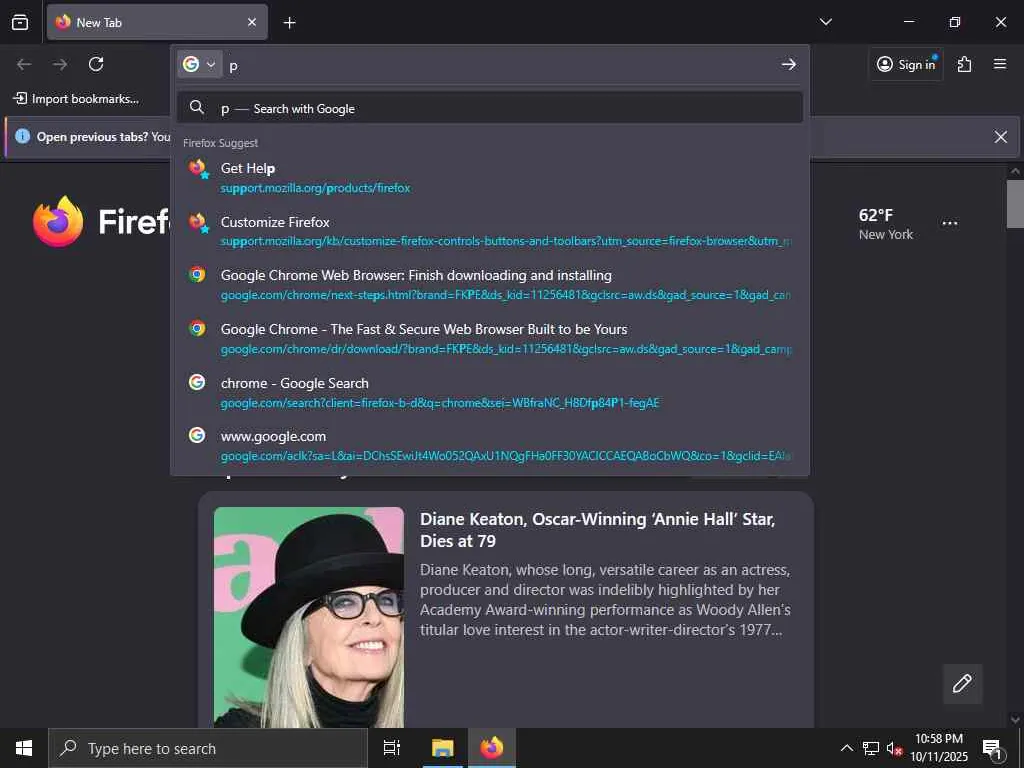Open the list all tabs dropdown
This screenshot has width=1024, height=768.
[x=825, y=22]
